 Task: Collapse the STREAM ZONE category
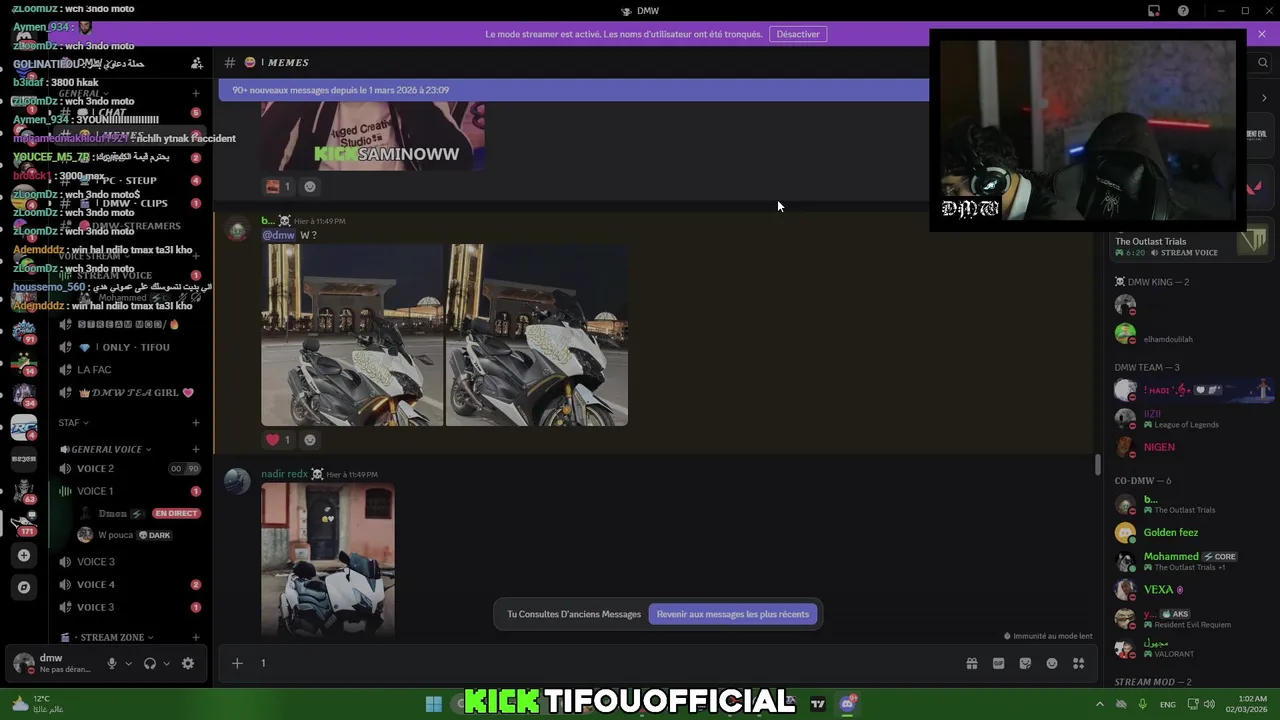pyautogui.click(x=107, y=637)
